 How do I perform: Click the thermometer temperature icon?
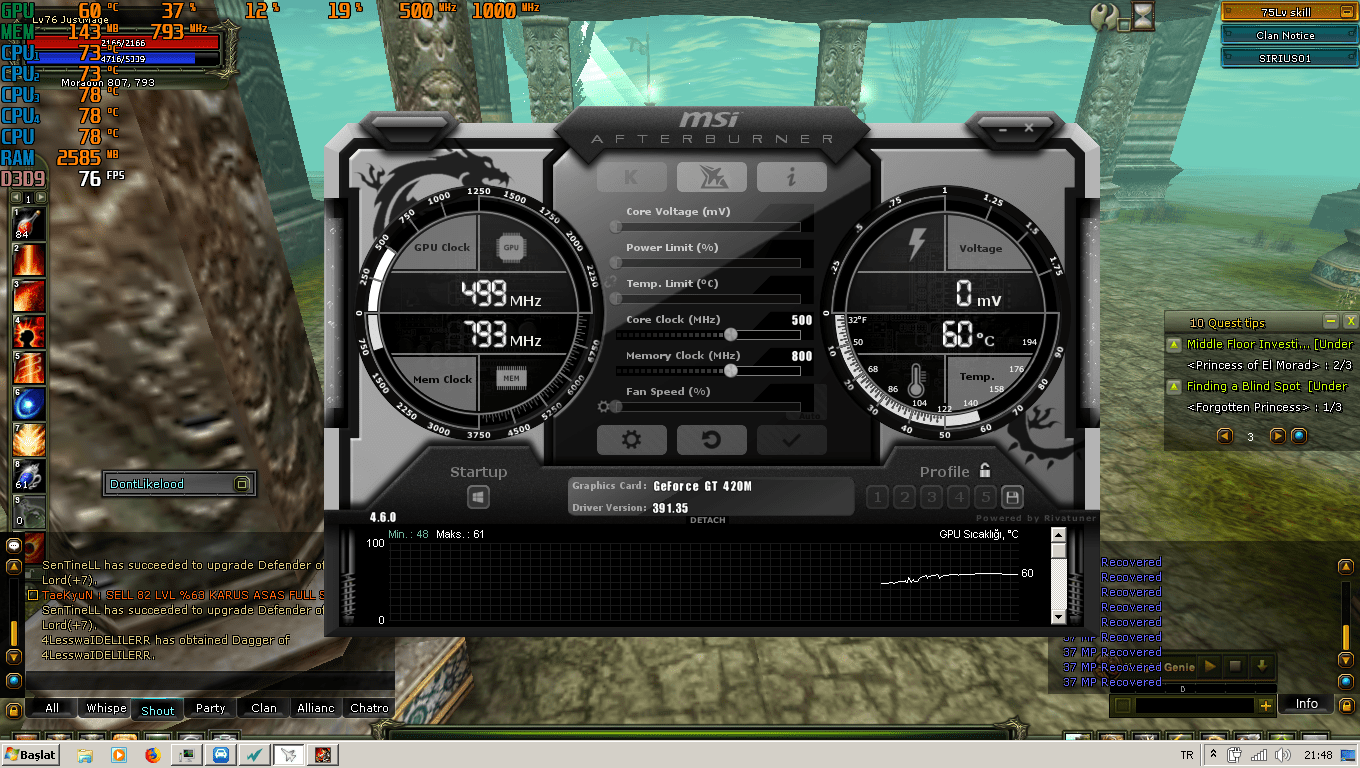(x=916, y=380)
